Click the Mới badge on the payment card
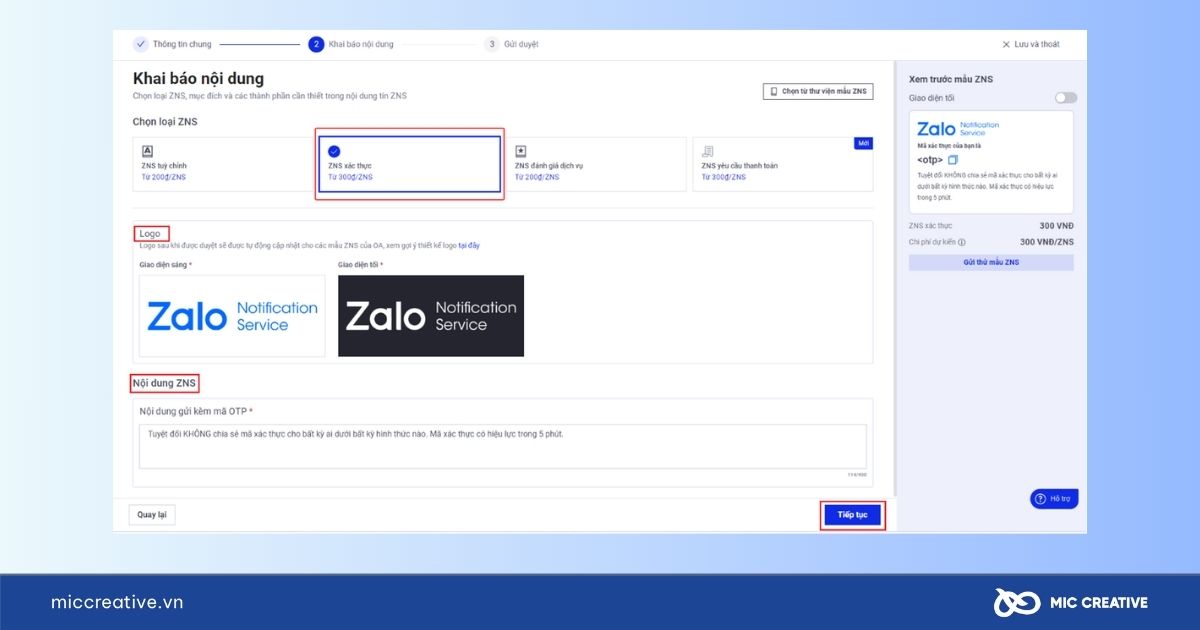This screenshot has height=630, width=1200. (x=864, y=143)
